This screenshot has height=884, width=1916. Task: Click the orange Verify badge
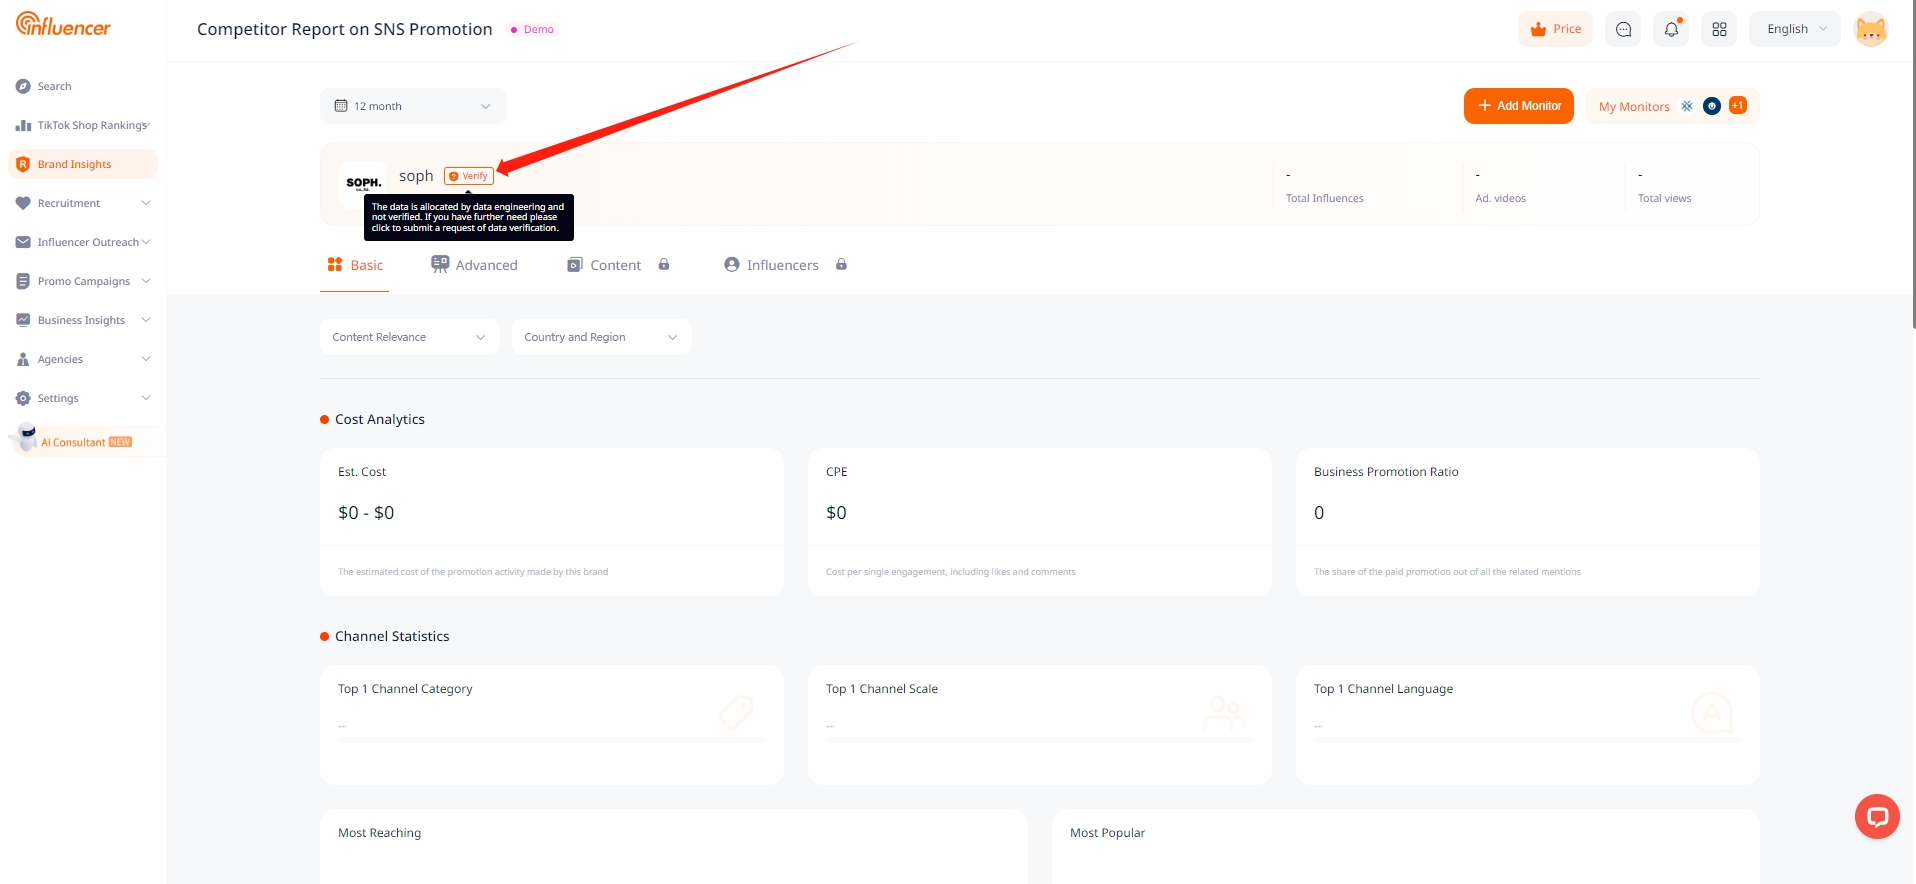pyautogui.click(x=469, y=176)
